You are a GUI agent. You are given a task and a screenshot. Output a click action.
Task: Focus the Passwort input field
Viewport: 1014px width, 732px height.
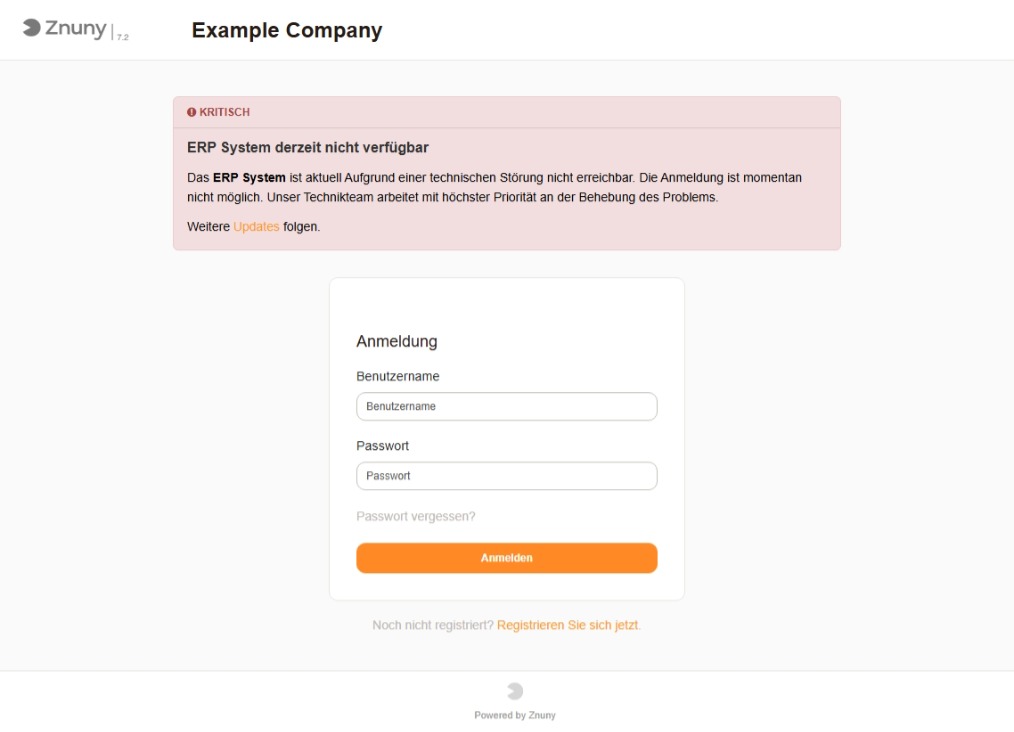pyautogui.click(x=506, y=475)
